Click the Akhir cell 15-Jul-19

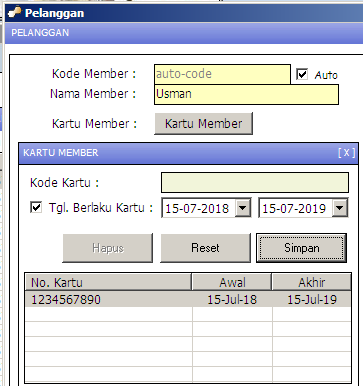click(312, 299)
